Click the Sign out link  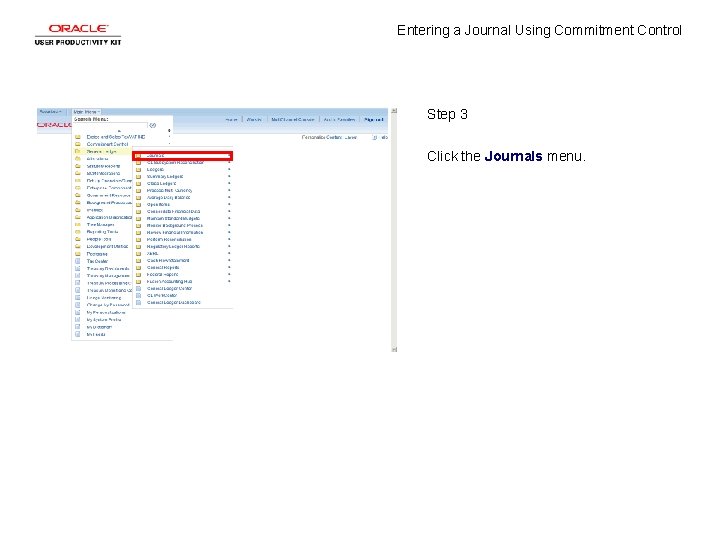click(x=374, y=119)
